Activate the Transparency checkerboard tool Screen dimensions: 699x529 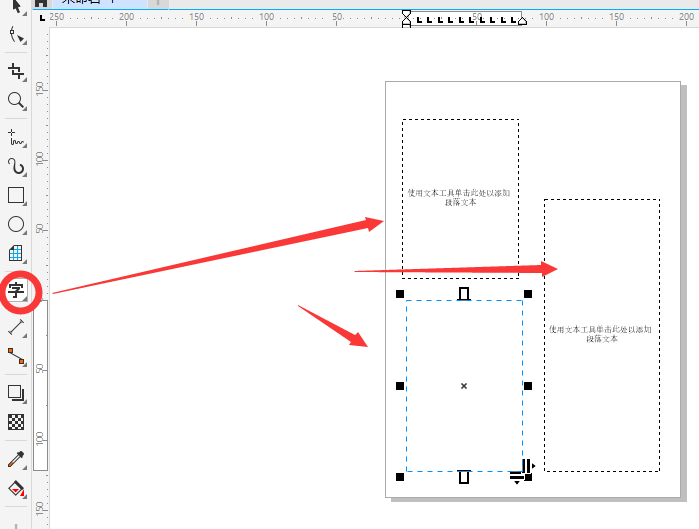coord(16,422)
